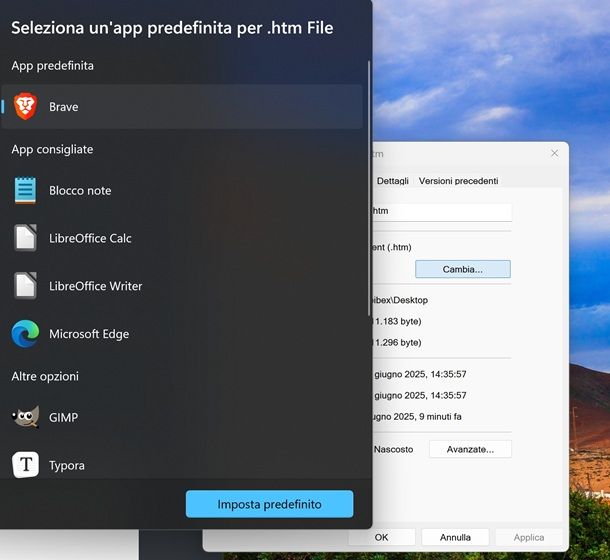
Task: Close the file properties window
Action: click(x=554, y=154)
